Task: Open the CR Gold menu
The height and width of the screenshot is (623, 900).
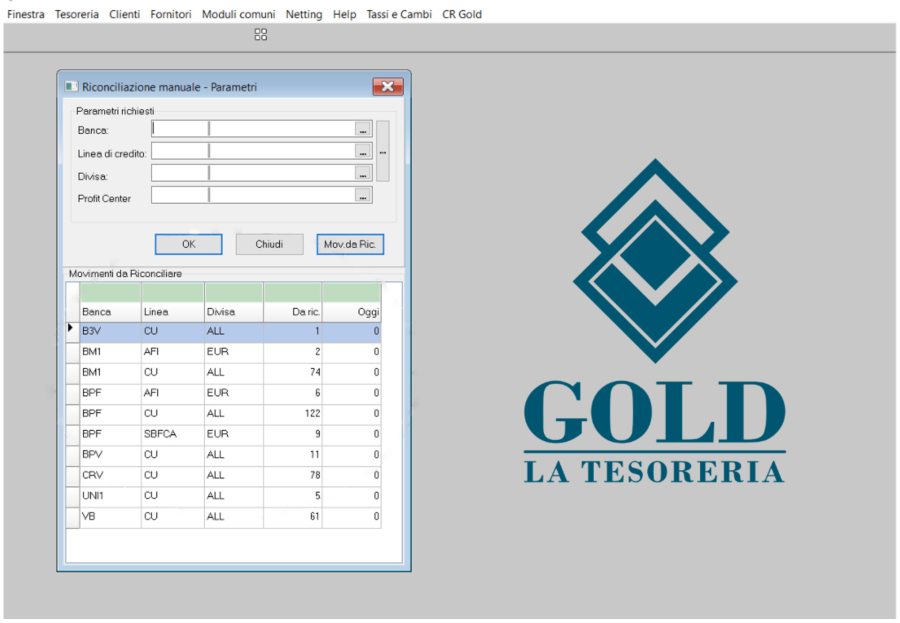Action: (x=462, y=14)
